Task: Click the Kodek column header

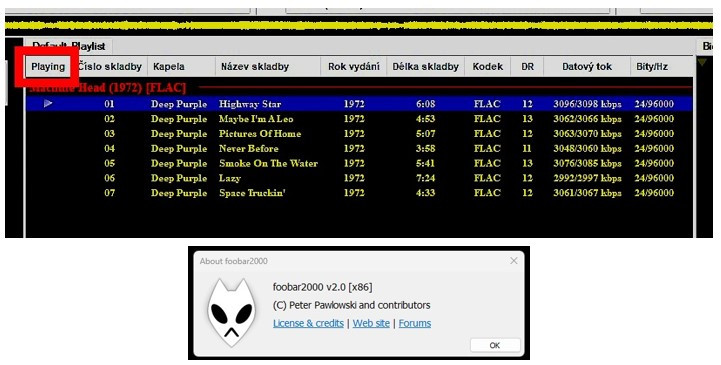Action: pos(488,67)
